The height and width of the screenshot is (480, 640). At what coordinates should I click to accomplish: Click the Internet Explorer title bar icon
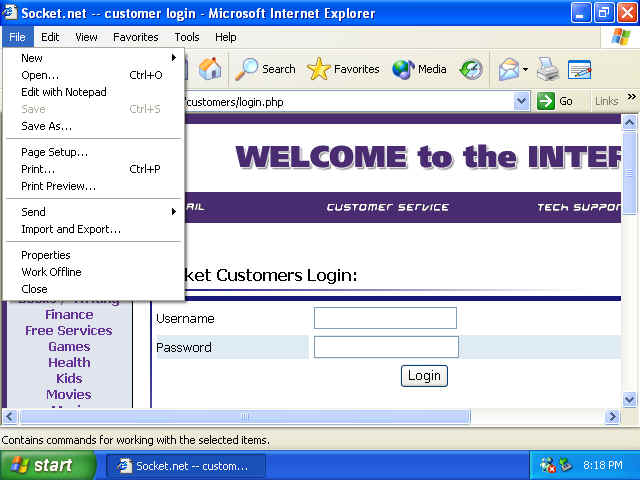click(10, 12)
